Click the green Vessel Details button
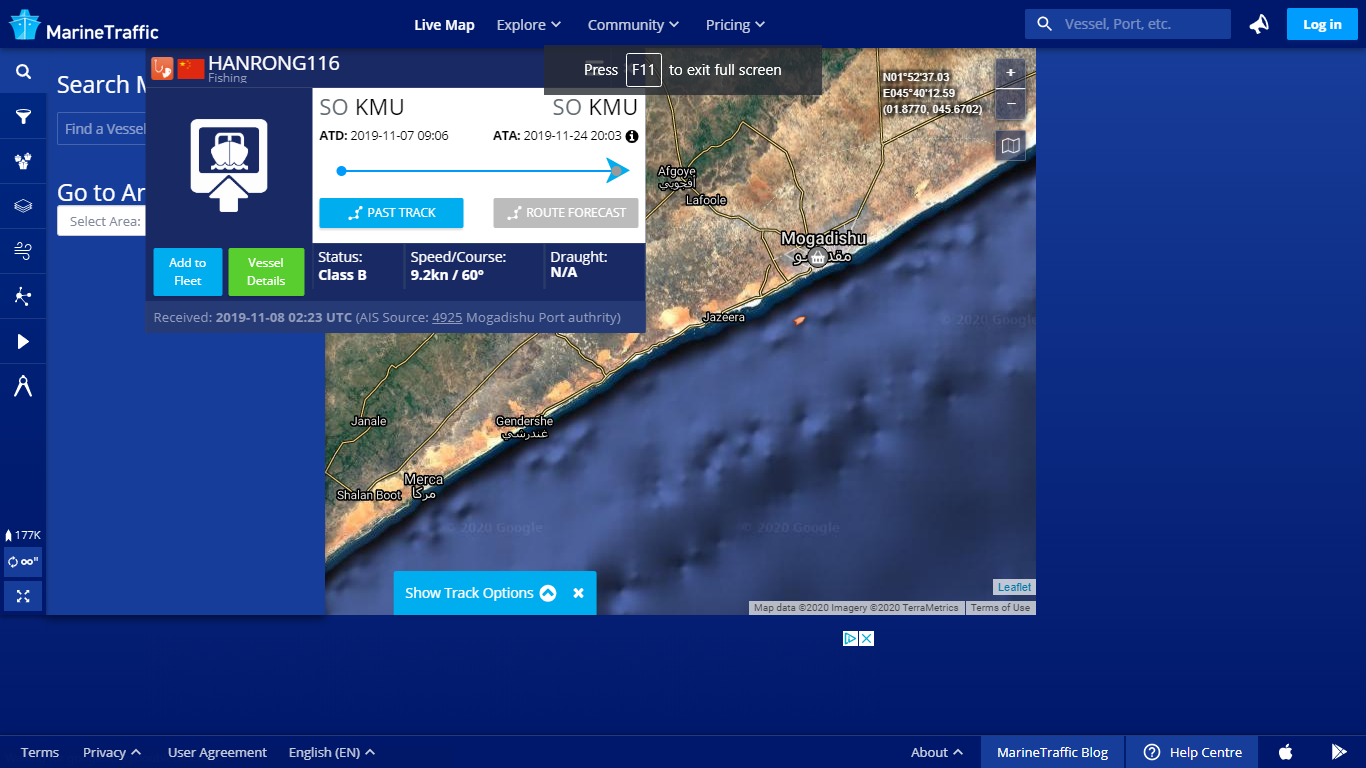Image resolution: width=1366 pixels, height=768 pixels. pyautogui.click(x=266, y=272)
